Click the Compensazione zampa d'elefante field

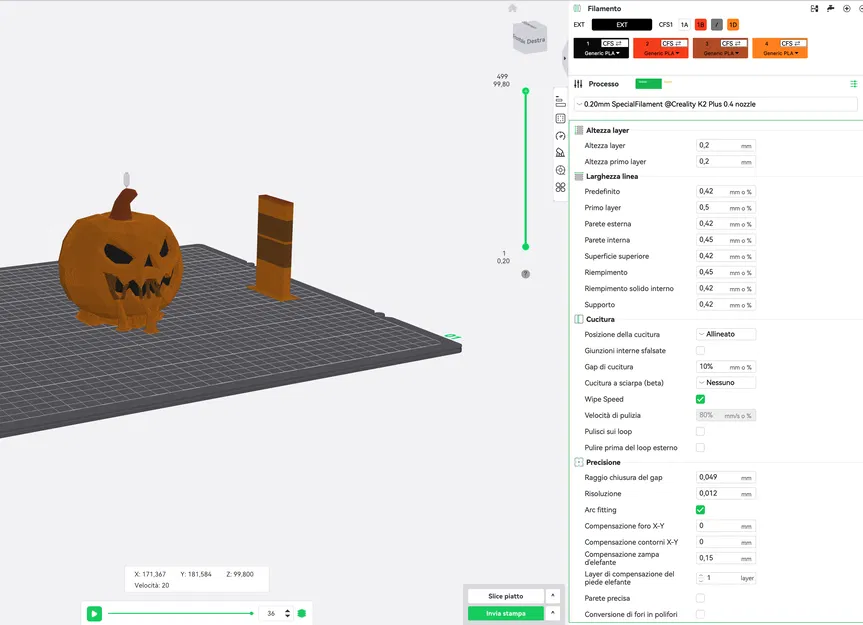726,558
